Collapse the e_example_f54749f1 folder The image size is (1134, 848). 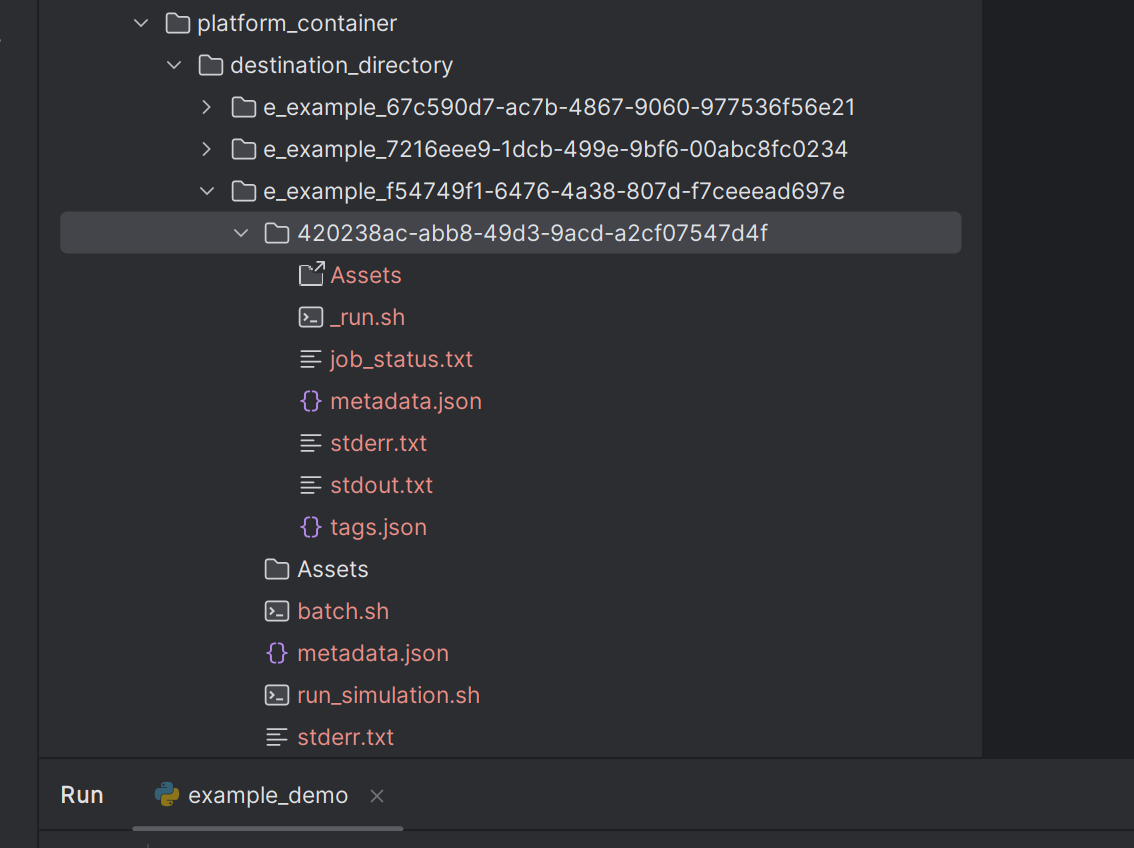click(x=207, y=191)
